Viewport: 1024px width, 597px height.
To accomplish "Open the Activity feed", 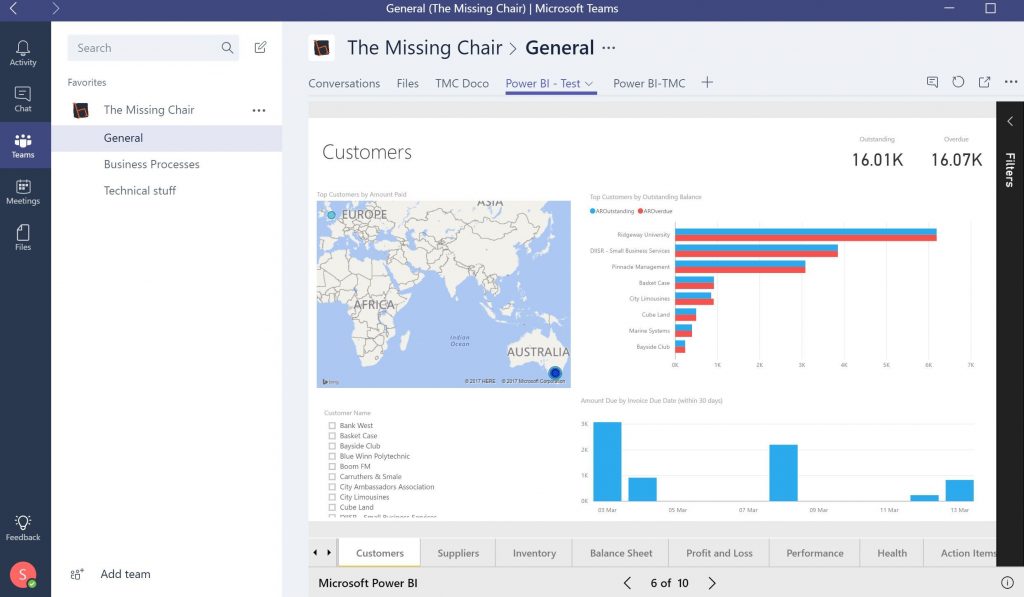I will (23, 53).
